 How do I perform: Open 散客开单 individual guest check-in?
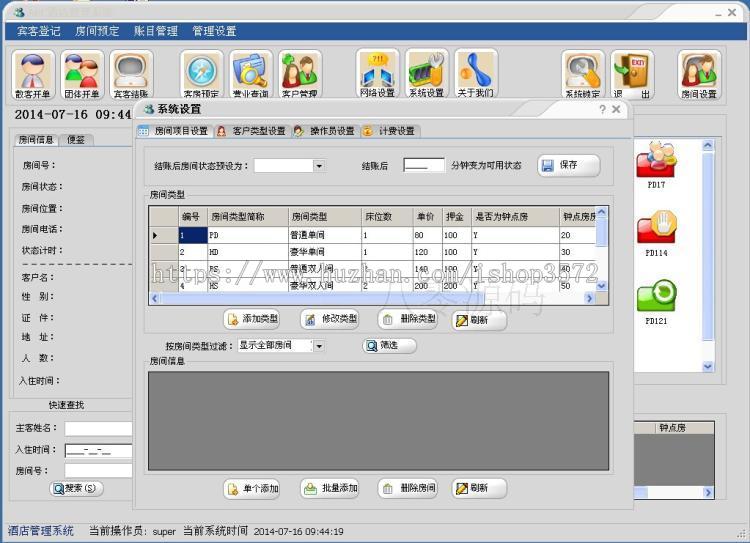(33, 75)
